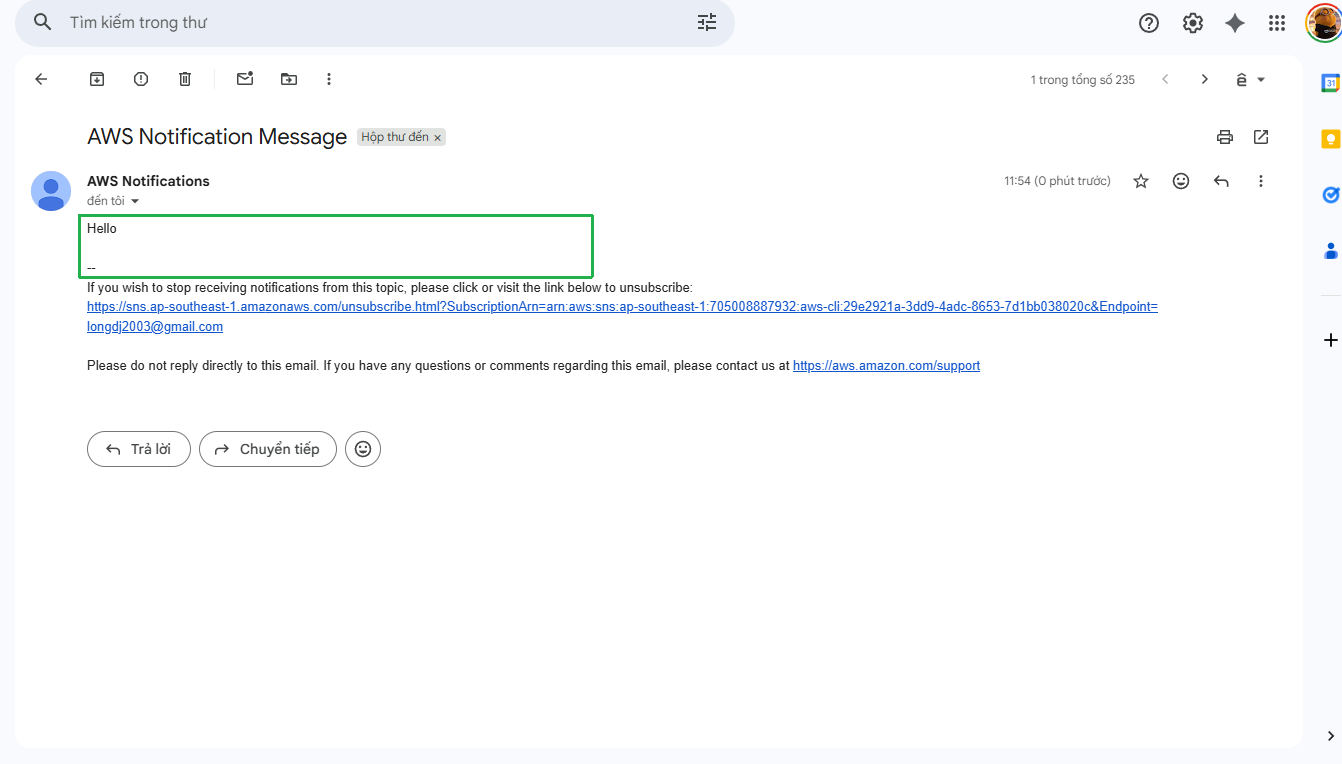Viewport: 1342px width, 764px height.
Task: Print the email
Action: 1224,137
